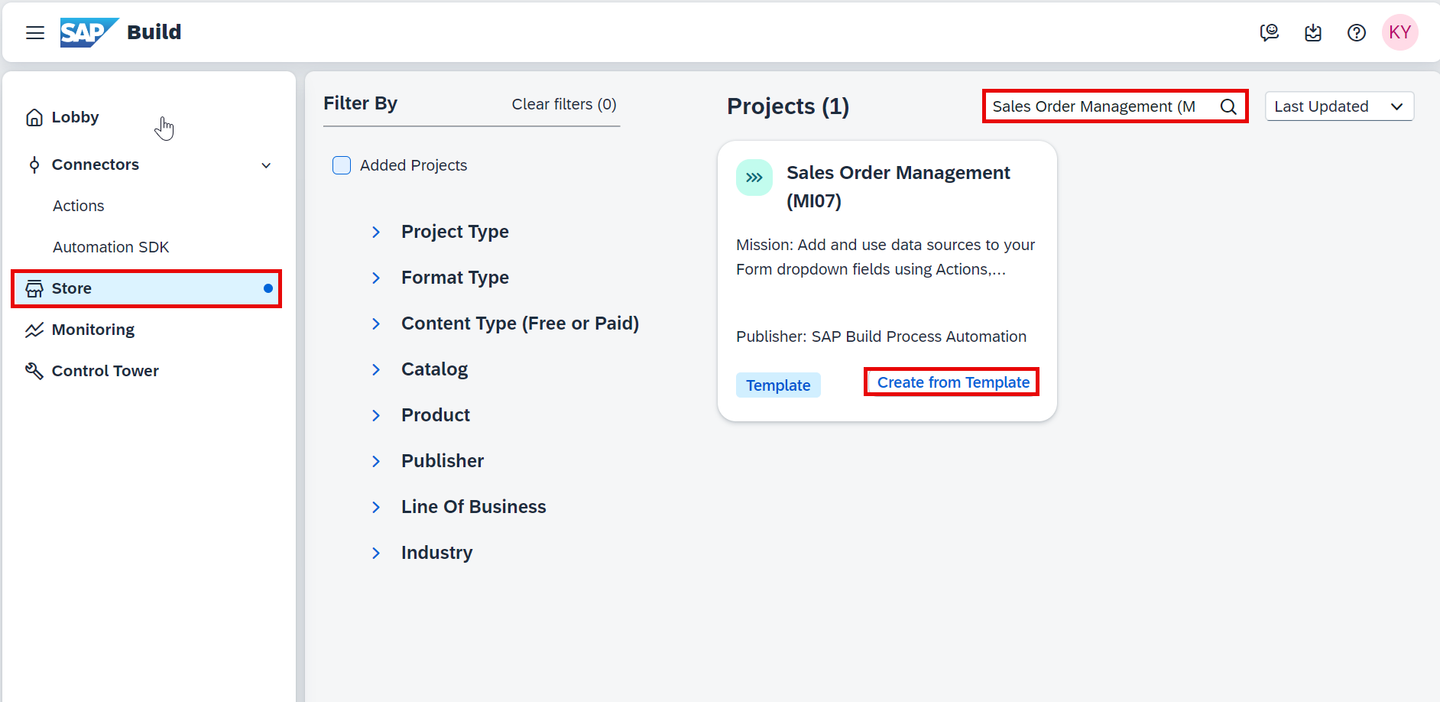Click the Sales Order Management project icon
This screenshot has width=1440, height=702.
coord(754,177)
